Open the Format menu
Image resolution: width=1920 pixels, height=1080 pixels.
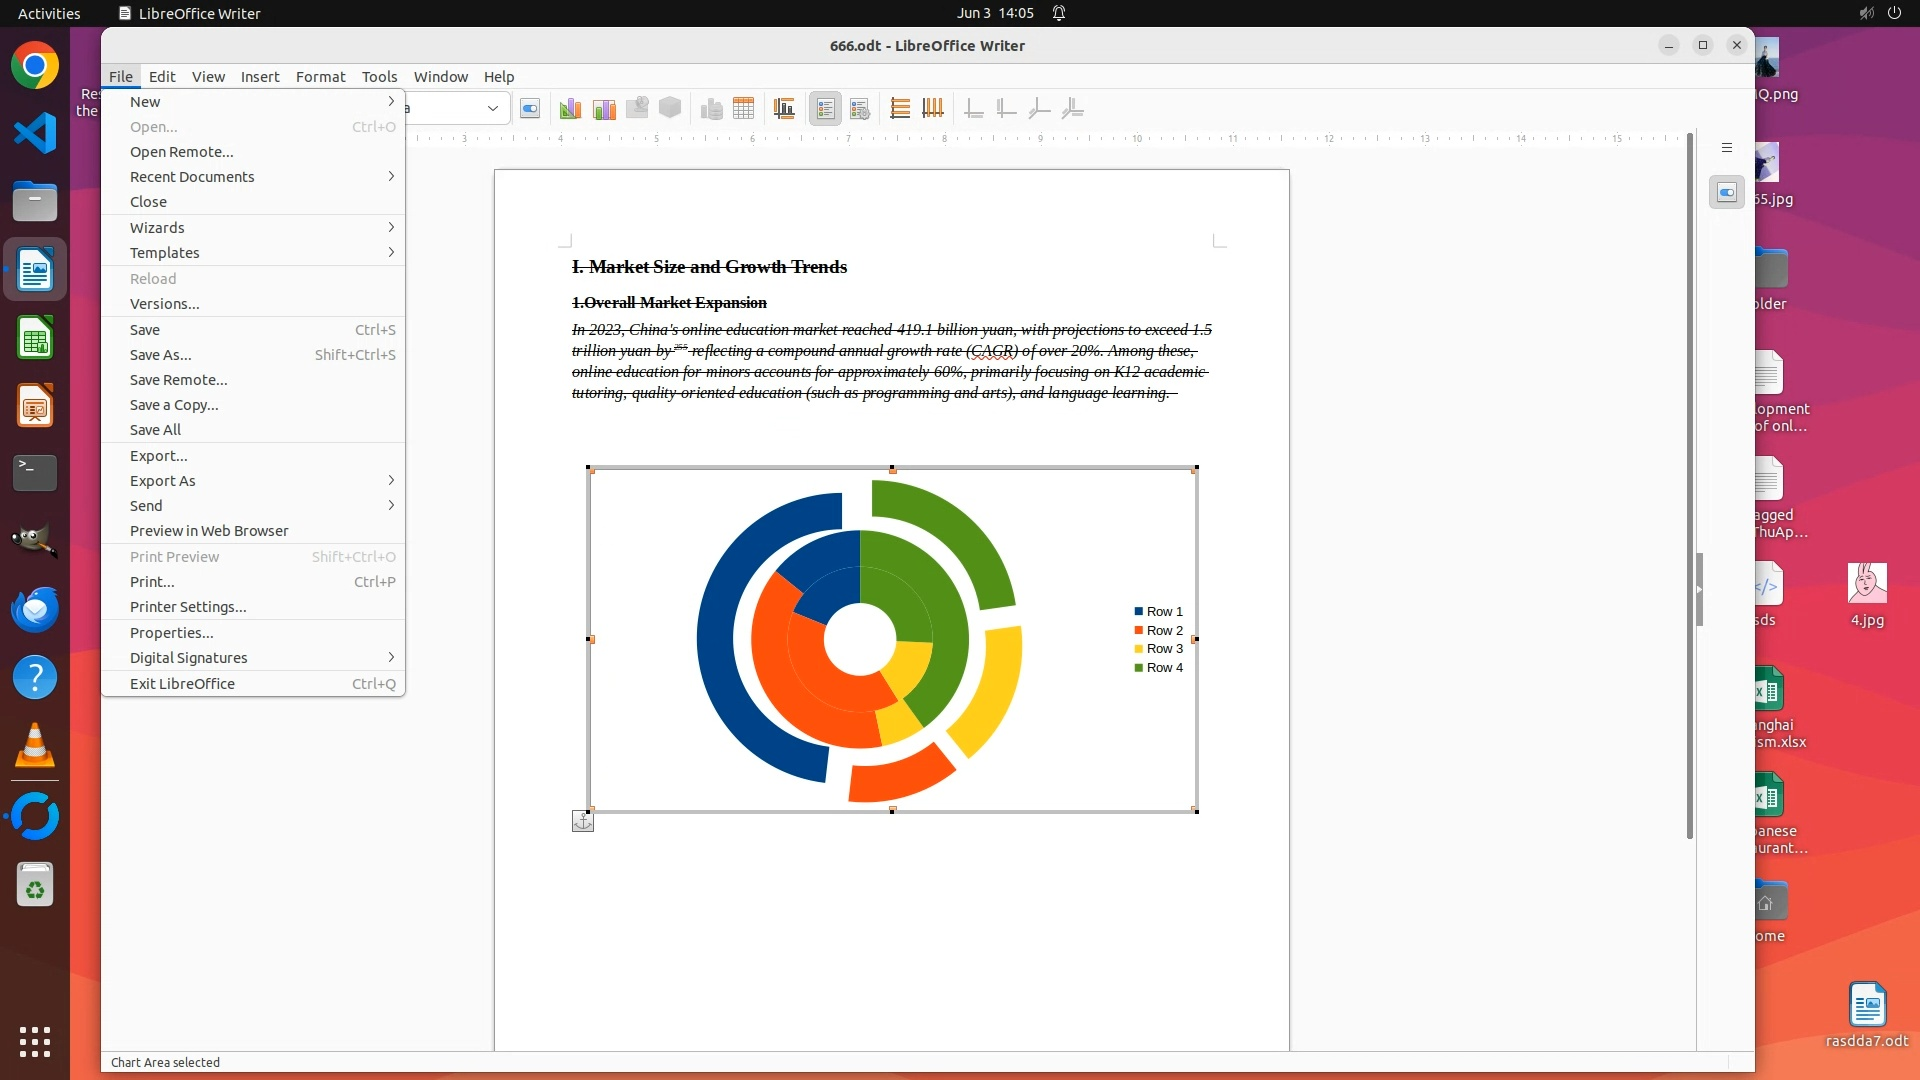coord(320,77)
